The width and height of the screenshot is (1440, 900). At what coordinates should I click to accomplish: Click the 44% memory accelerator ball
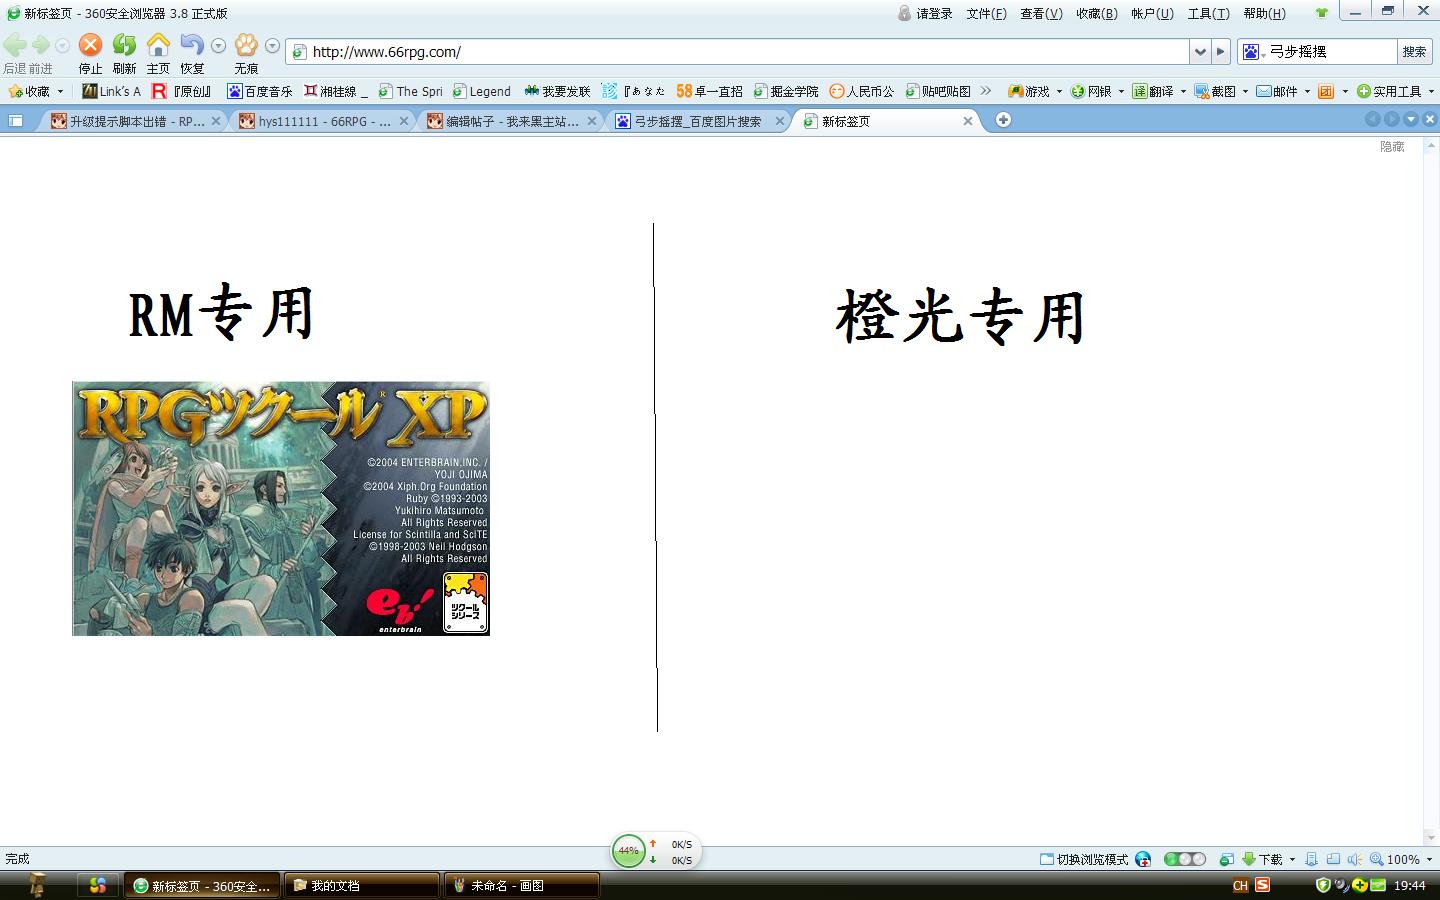628,851
